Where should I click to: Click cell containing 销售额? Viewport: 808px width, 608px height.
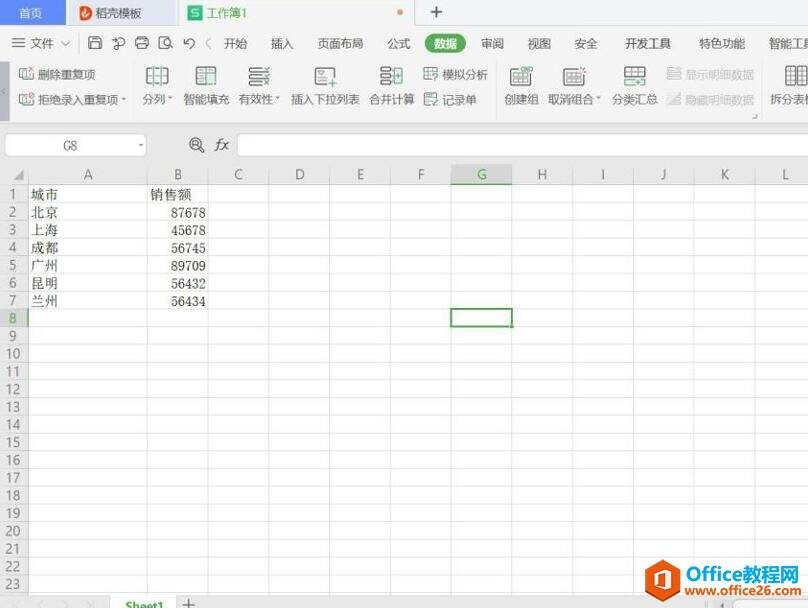click(178, 194)
